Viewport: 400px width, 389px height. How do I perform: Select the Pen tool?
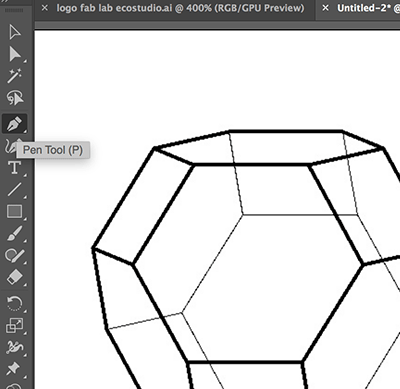point(14,123)
